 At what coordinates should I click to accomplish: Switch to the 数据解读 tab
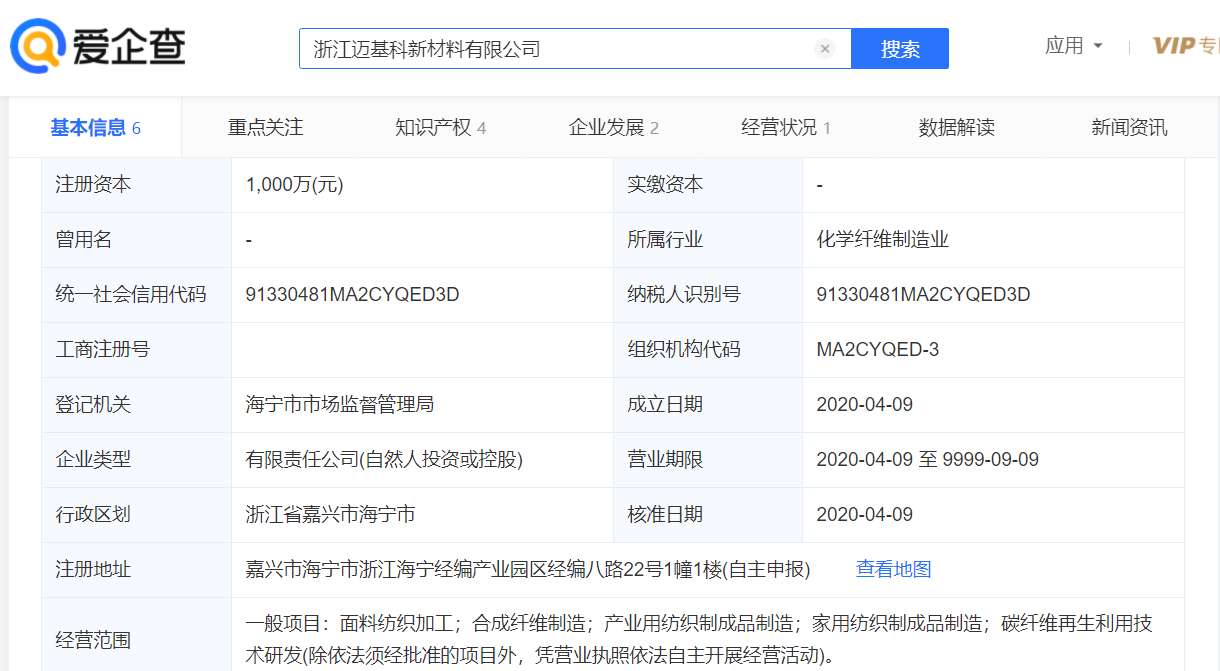click(x=956, y=128)
